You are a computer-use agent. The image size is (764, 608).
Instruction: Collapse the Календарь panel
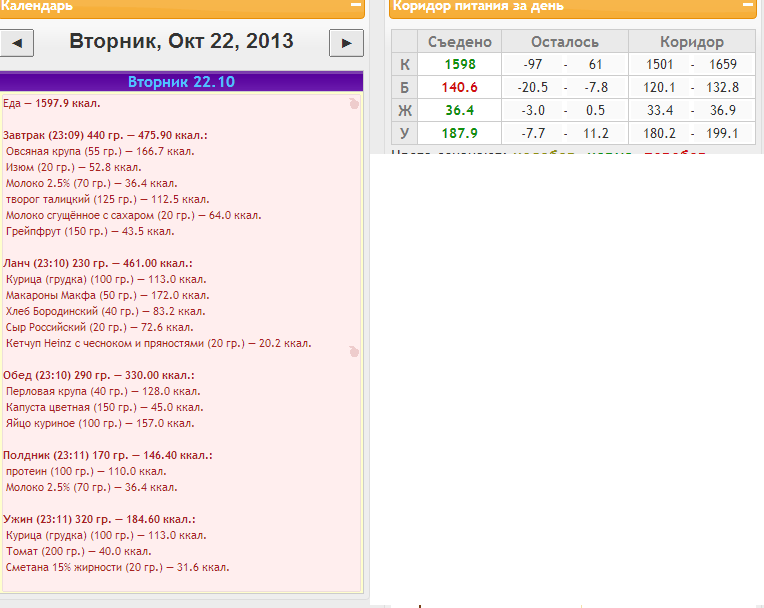(356, 5)
